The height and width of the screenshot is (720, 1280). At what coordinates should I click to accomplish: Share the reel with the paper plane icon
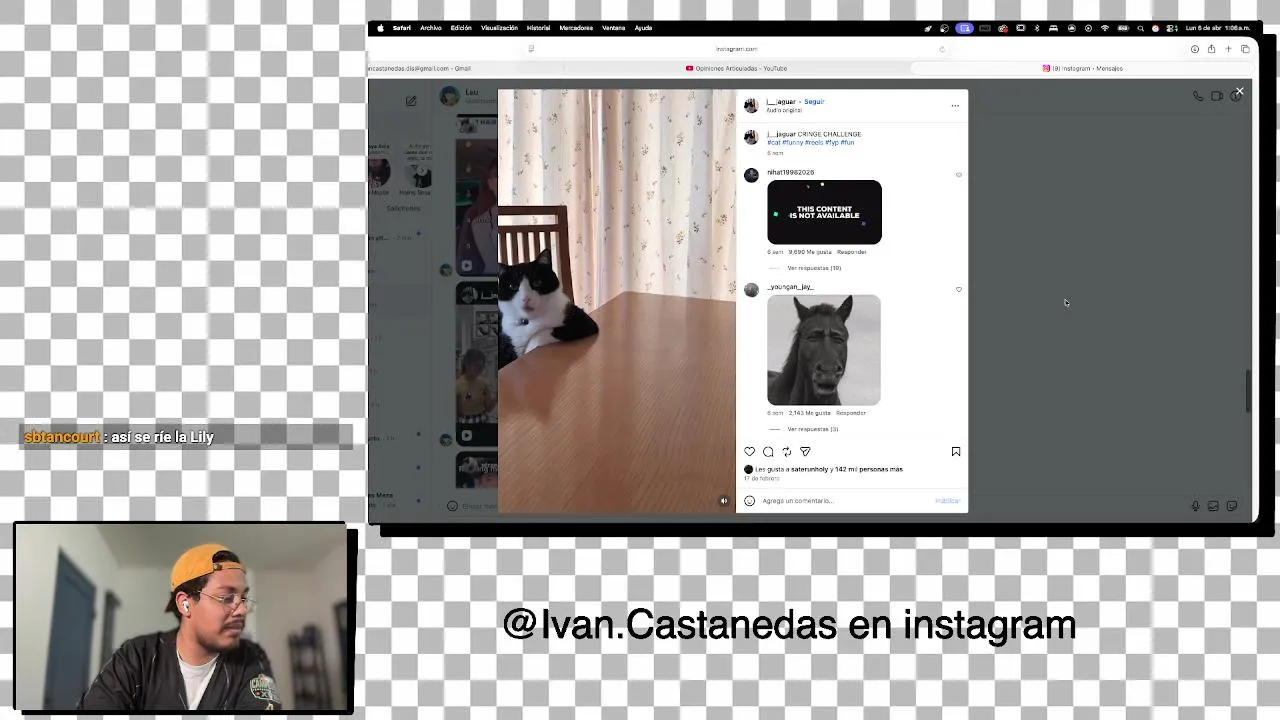[x=805, y=452]
